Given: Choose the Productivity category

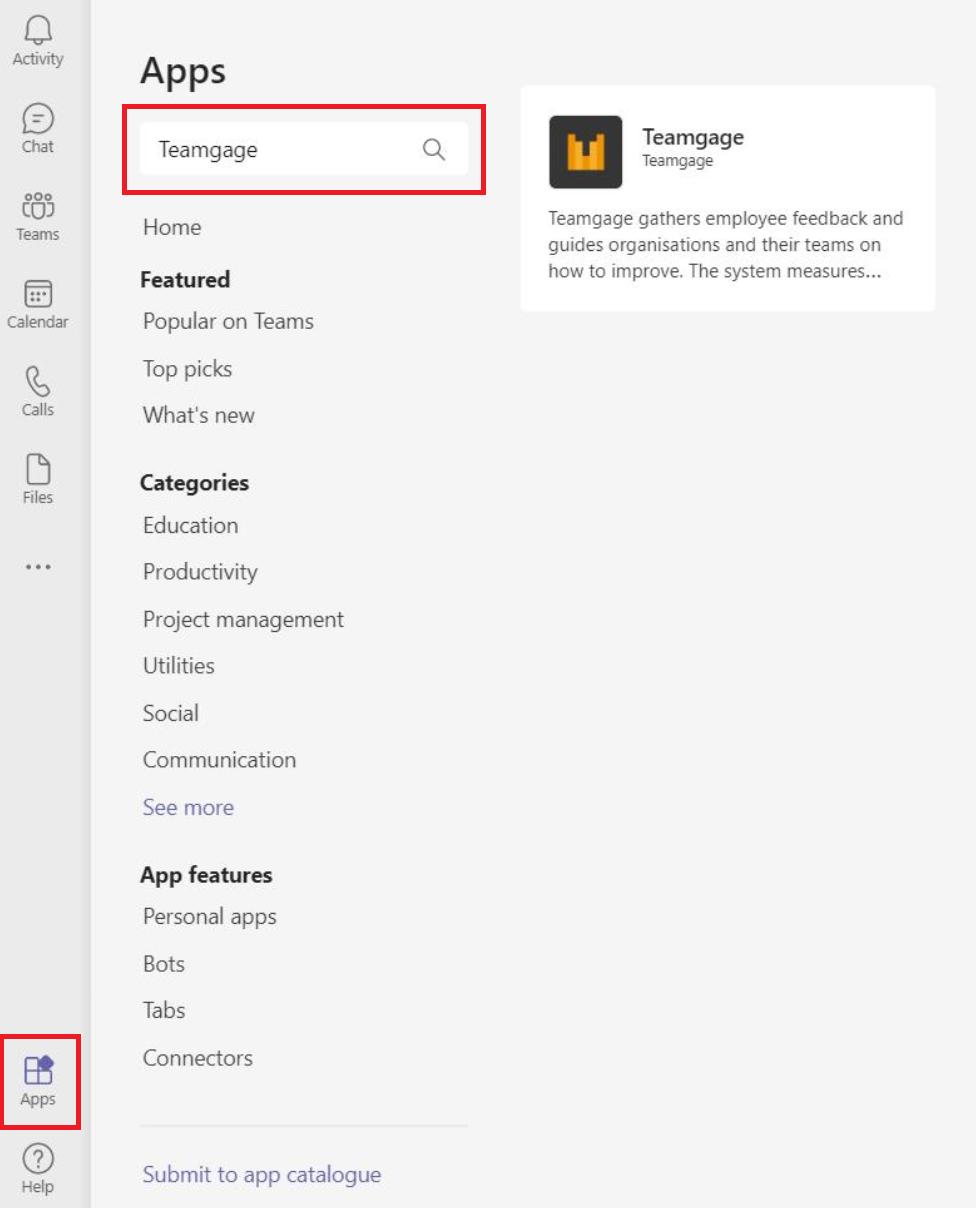Looking at the screenshot, I should [x=200, y=572].
